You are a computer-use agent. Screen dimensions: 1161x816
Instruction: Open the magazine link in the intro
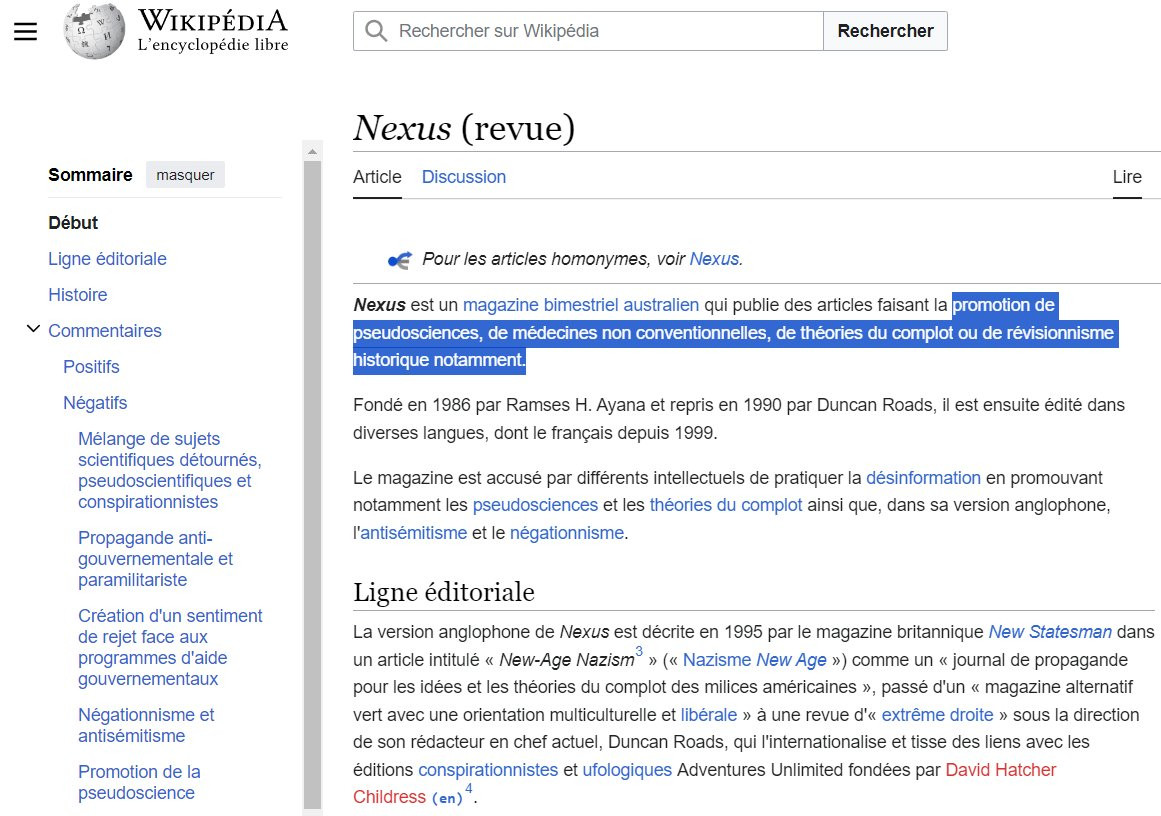(x=501, y=305)
